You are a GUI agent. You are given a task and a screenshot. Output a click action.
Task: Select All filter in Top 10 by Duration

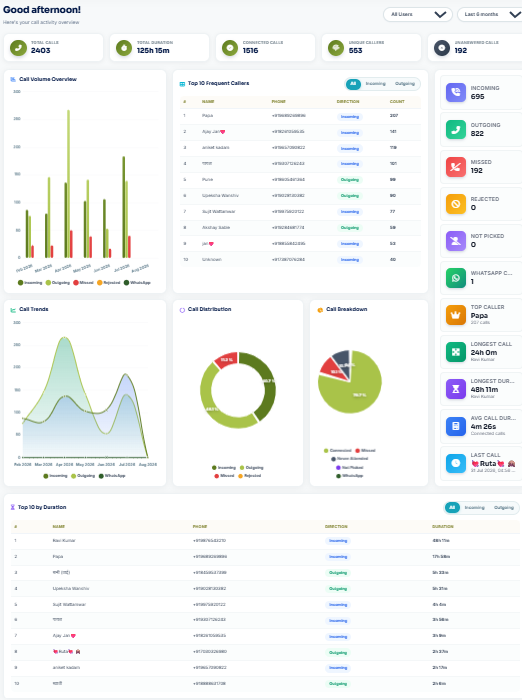tap(452, 508)
